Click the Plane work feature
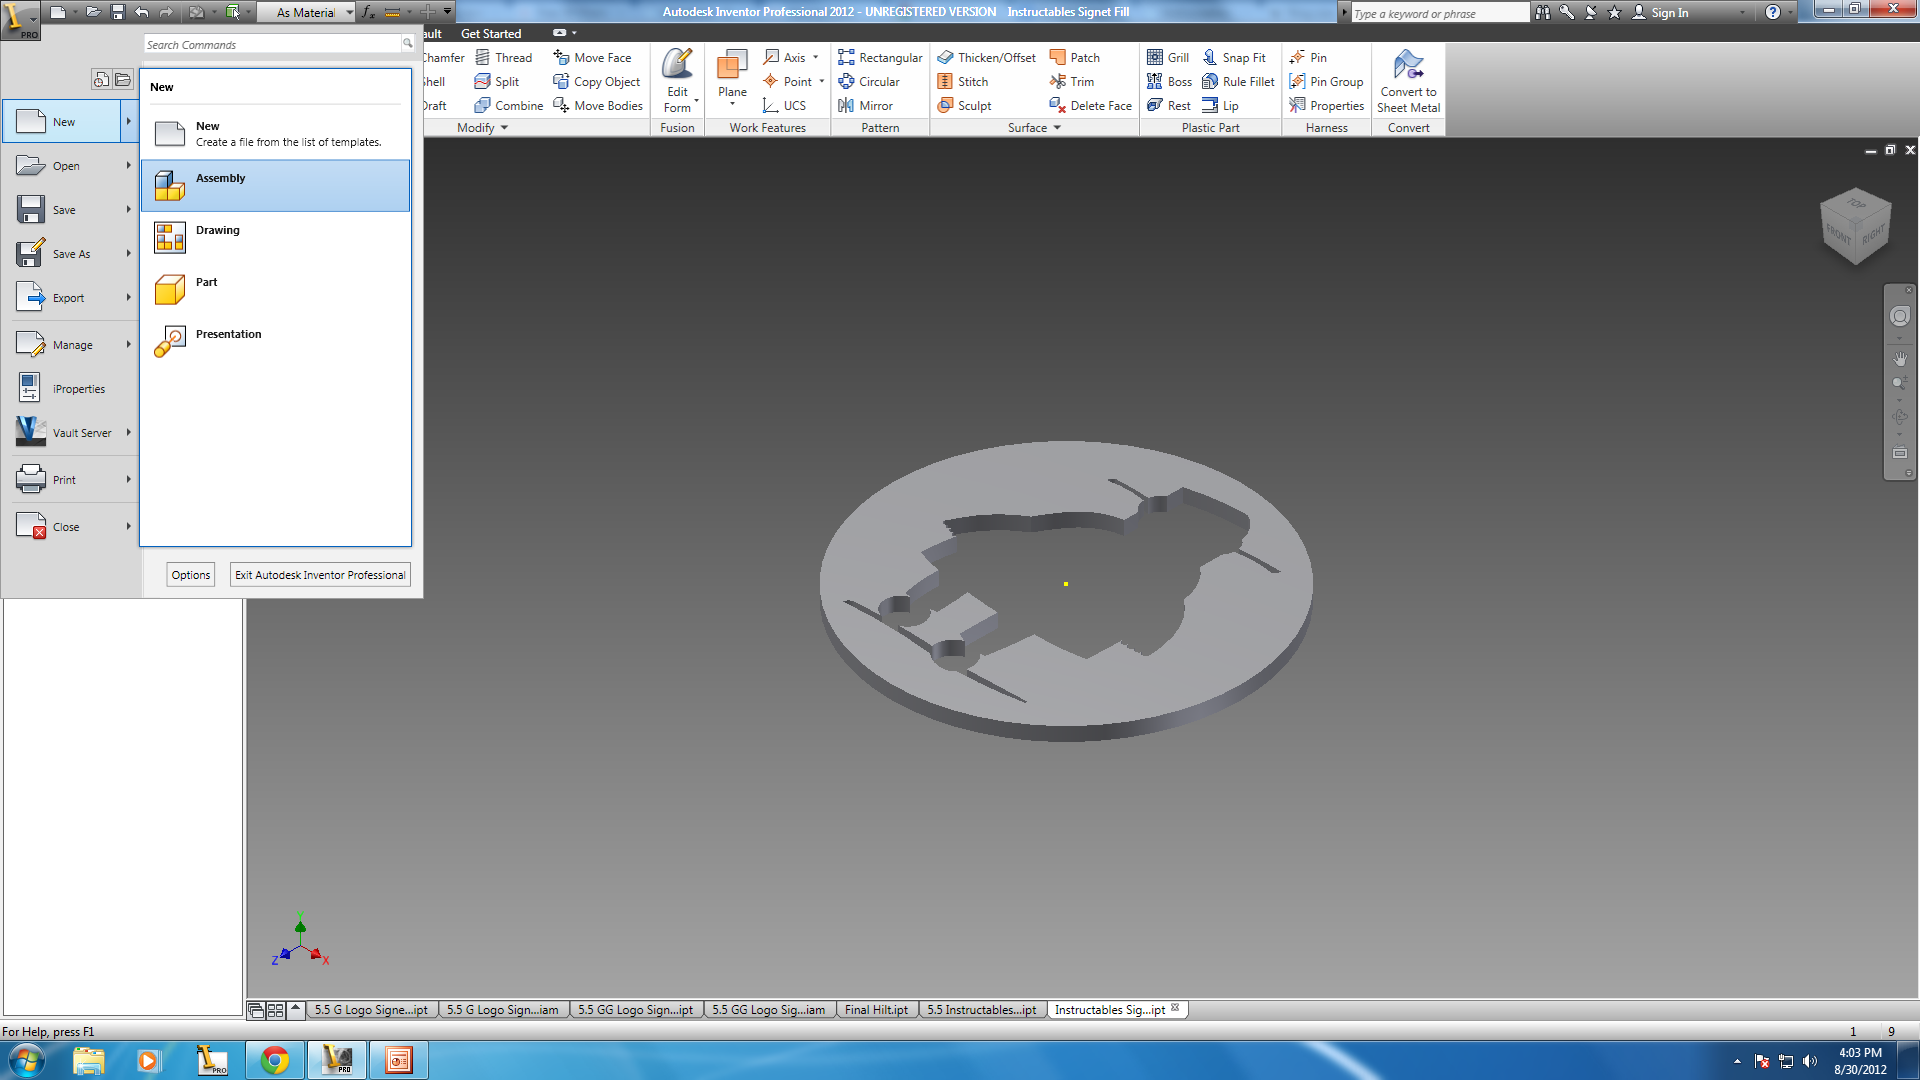The image size is (1920, 1080). (732, 77)
